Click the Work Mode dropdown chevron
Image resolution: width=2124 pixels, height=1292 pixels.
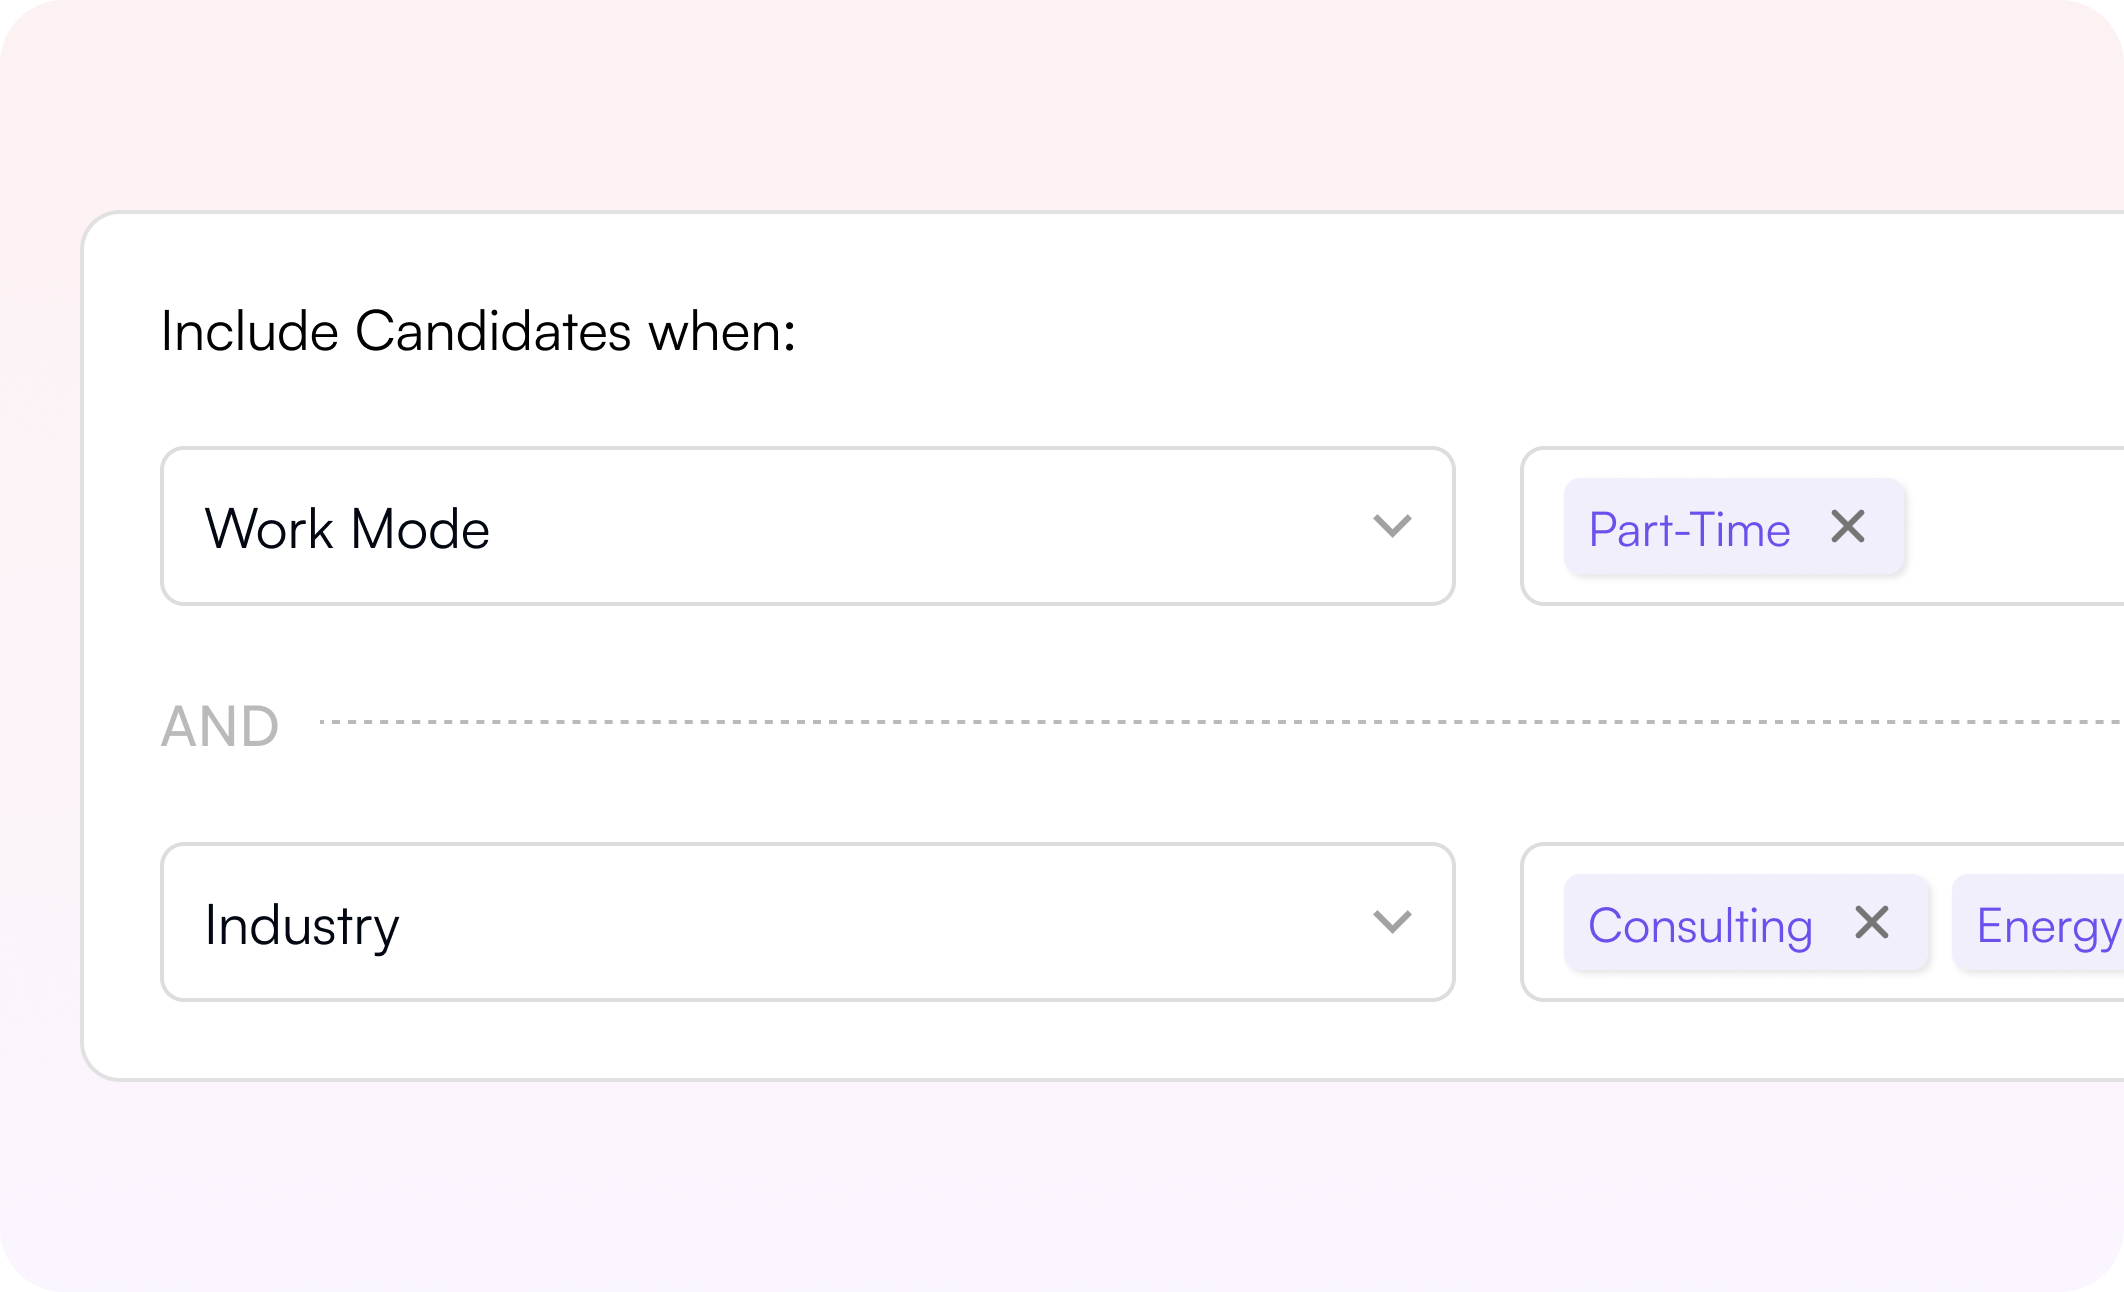tap(1392, 526)
